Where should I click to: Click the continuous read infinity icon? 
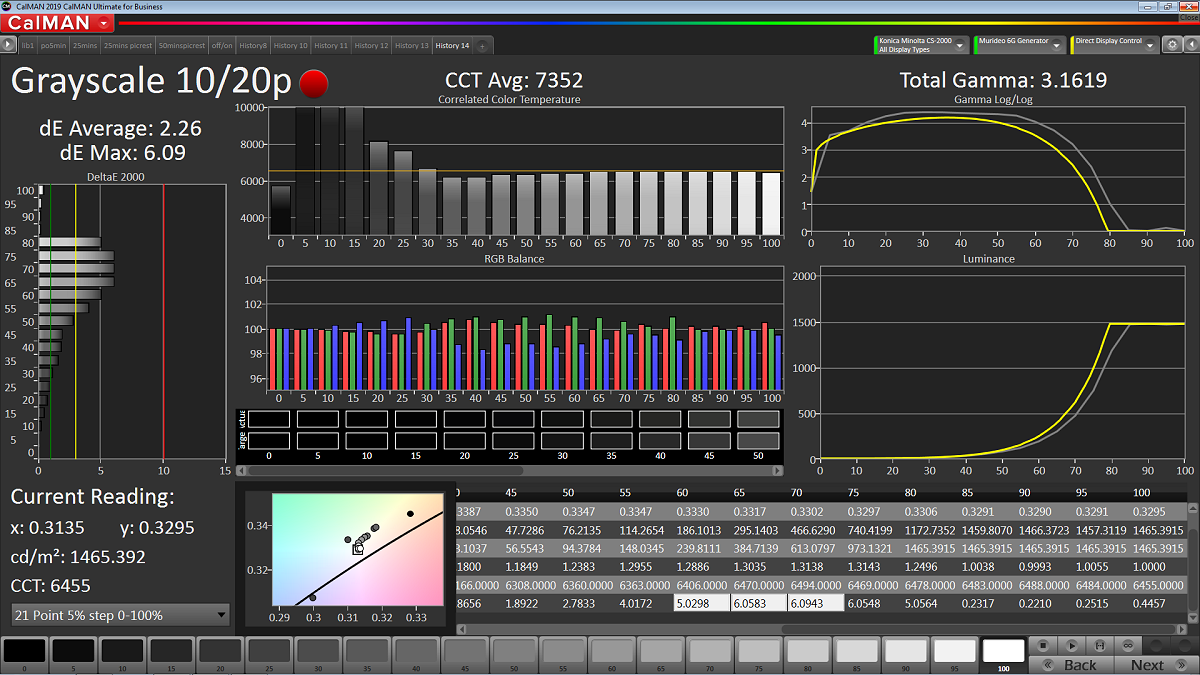coord(1127,646)
